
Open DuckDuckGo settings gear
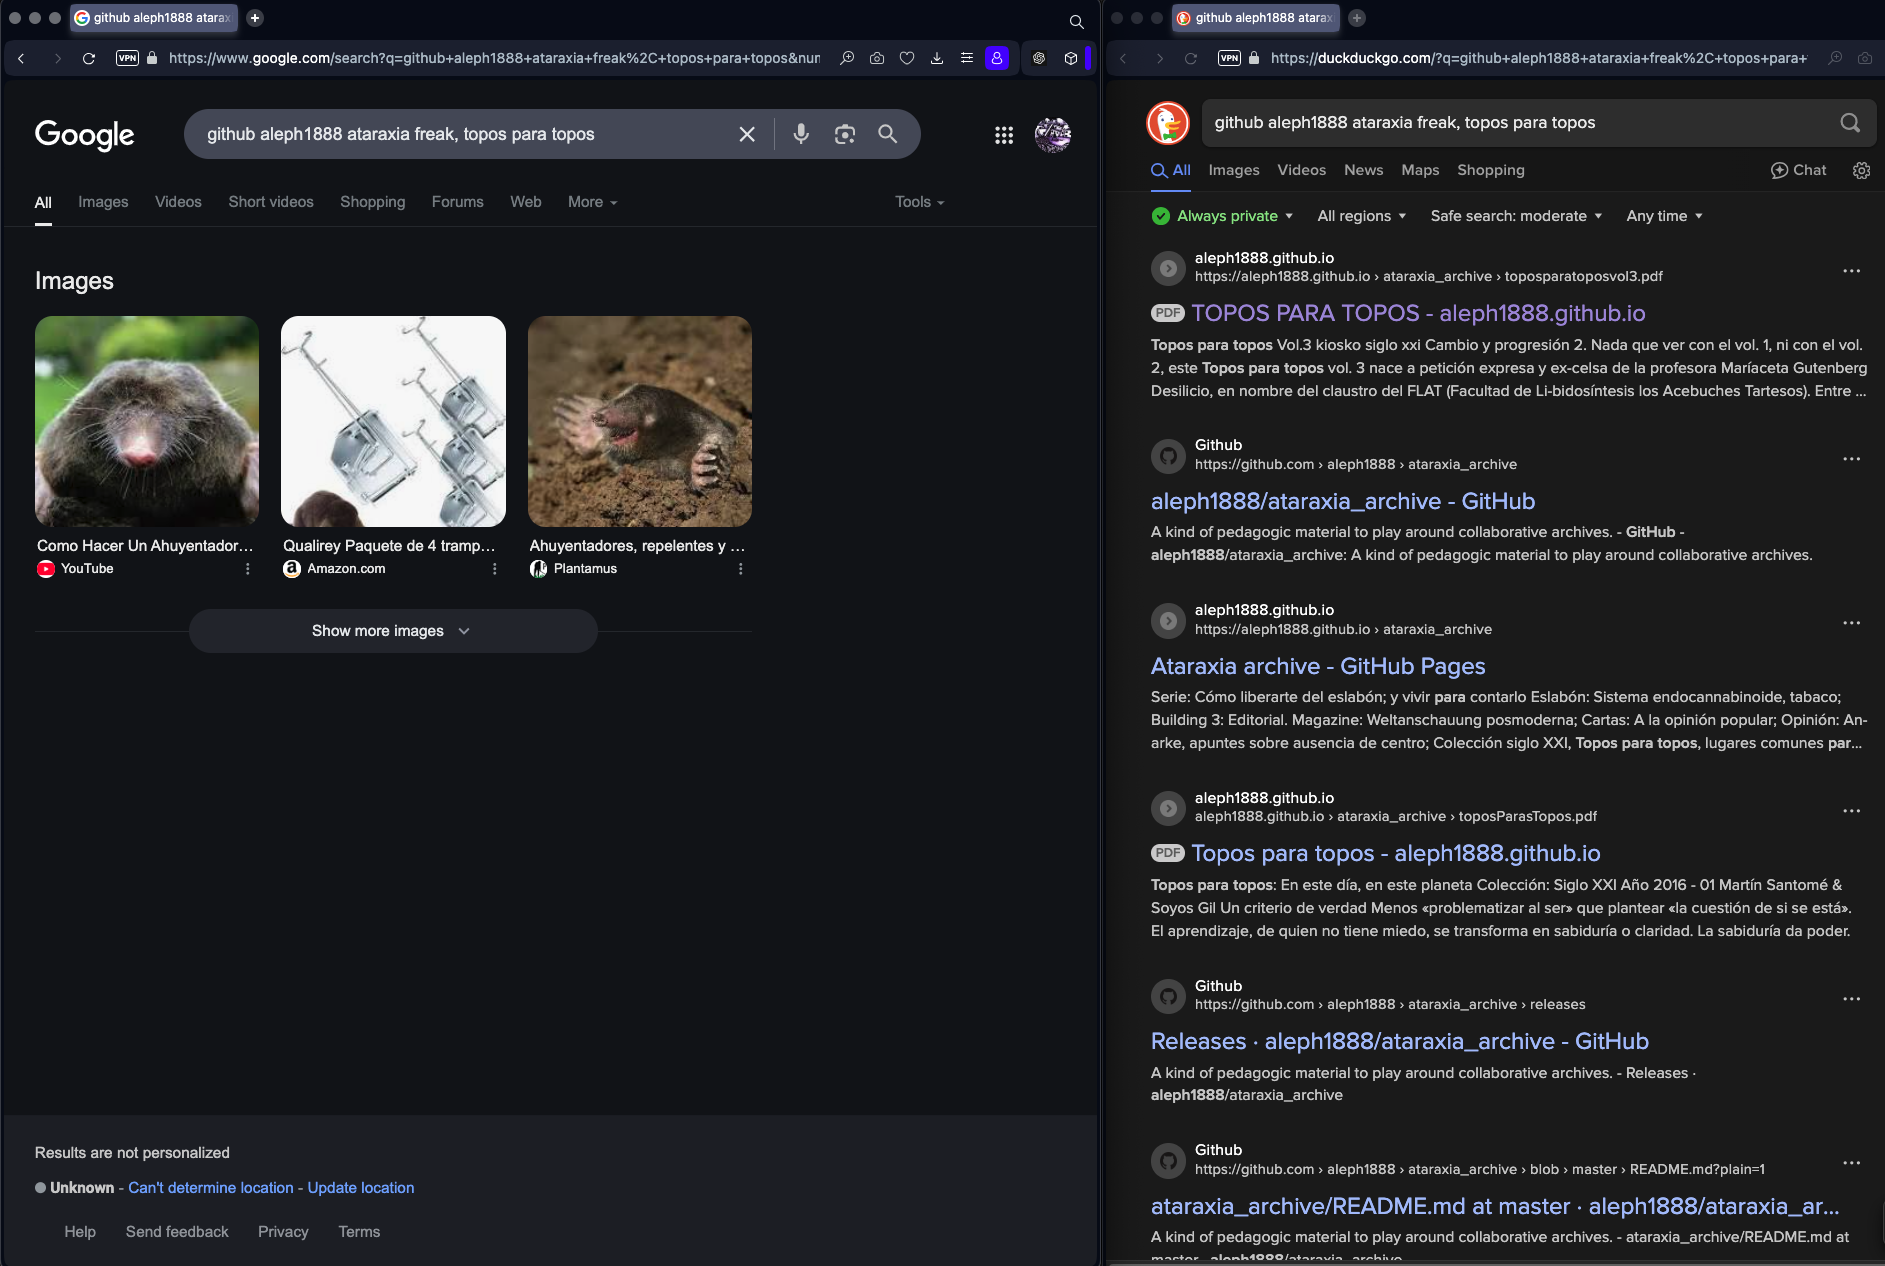pos(1861,170)
